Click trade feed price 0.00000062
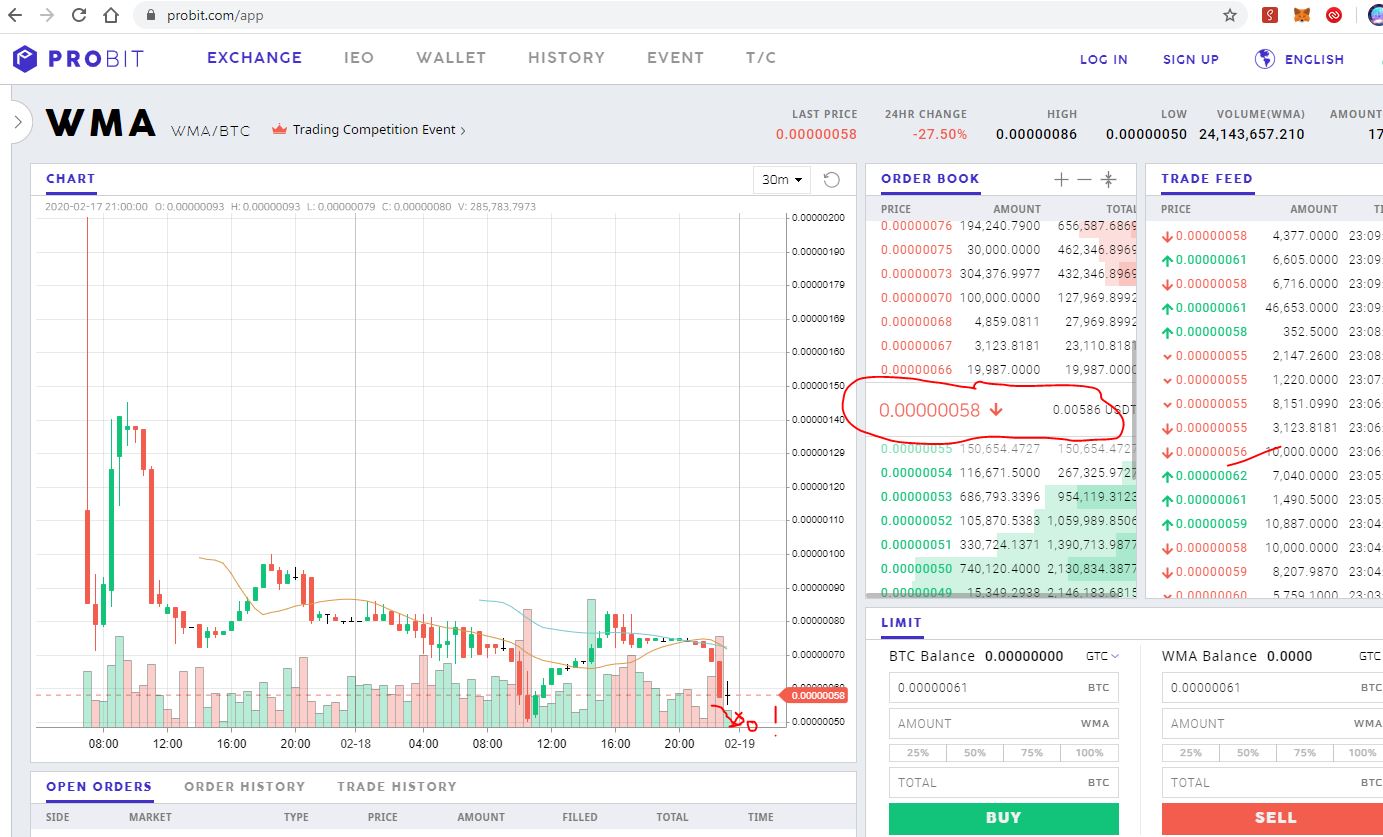This screenshot has height=837, width=1383. click(x=1211, y=476)
